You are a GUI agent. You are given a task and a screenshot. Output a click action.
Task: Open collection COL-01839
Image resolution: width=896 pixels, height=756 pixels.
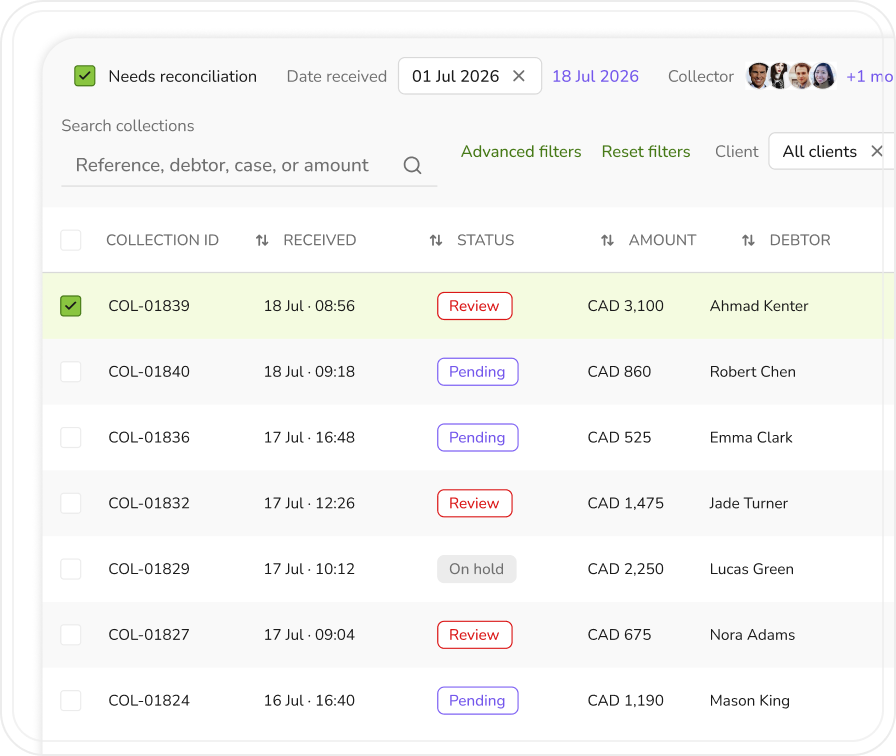149,306
